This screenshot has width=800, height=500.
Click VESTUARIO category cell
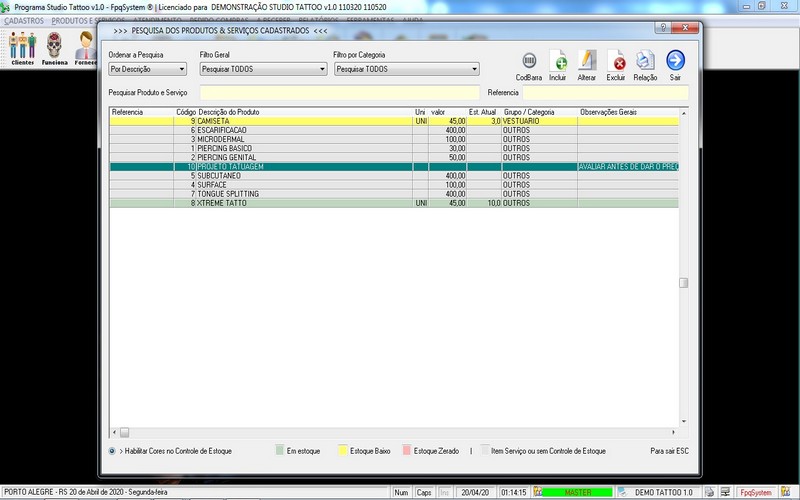coord(540,121)
